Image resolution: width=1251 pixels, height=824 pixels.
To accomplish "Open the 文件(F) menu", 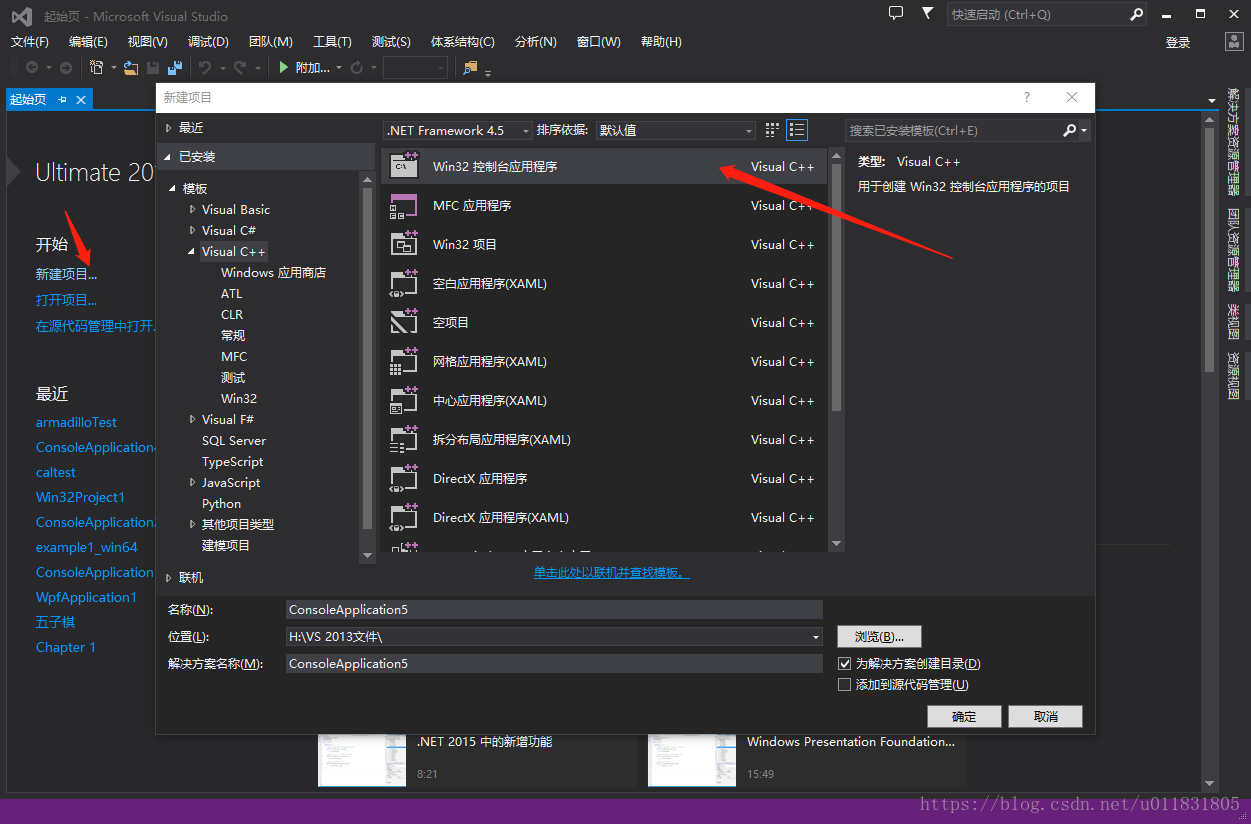I will pyautogui.click(x=30, y=42).
